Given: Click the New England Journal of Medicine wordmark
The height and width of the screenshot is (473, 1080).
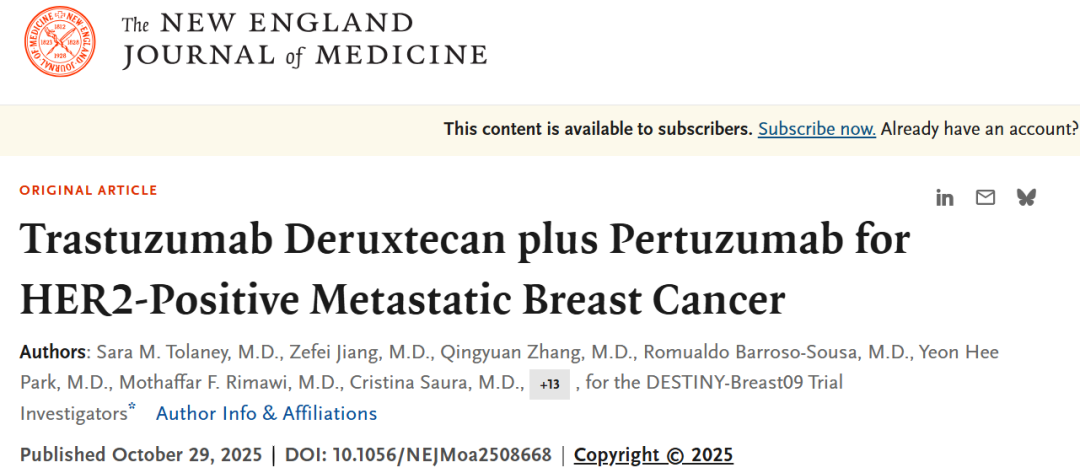Looking at the screenshot, I should (304, 40).
